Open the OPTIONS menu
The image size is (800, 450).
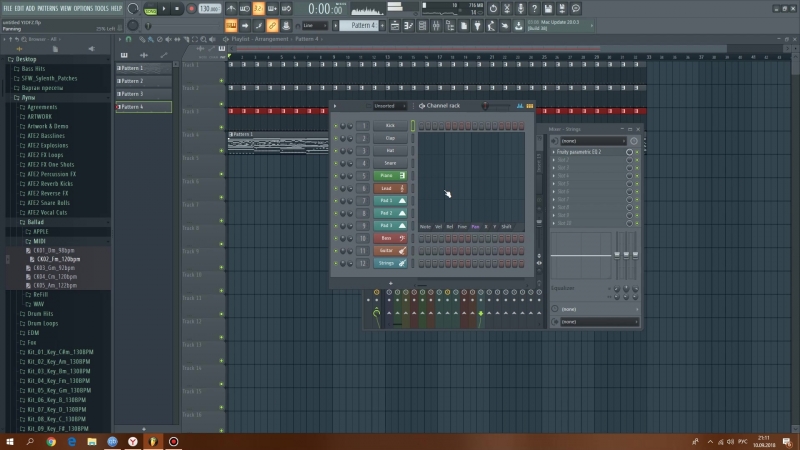[x=83, y=8]
